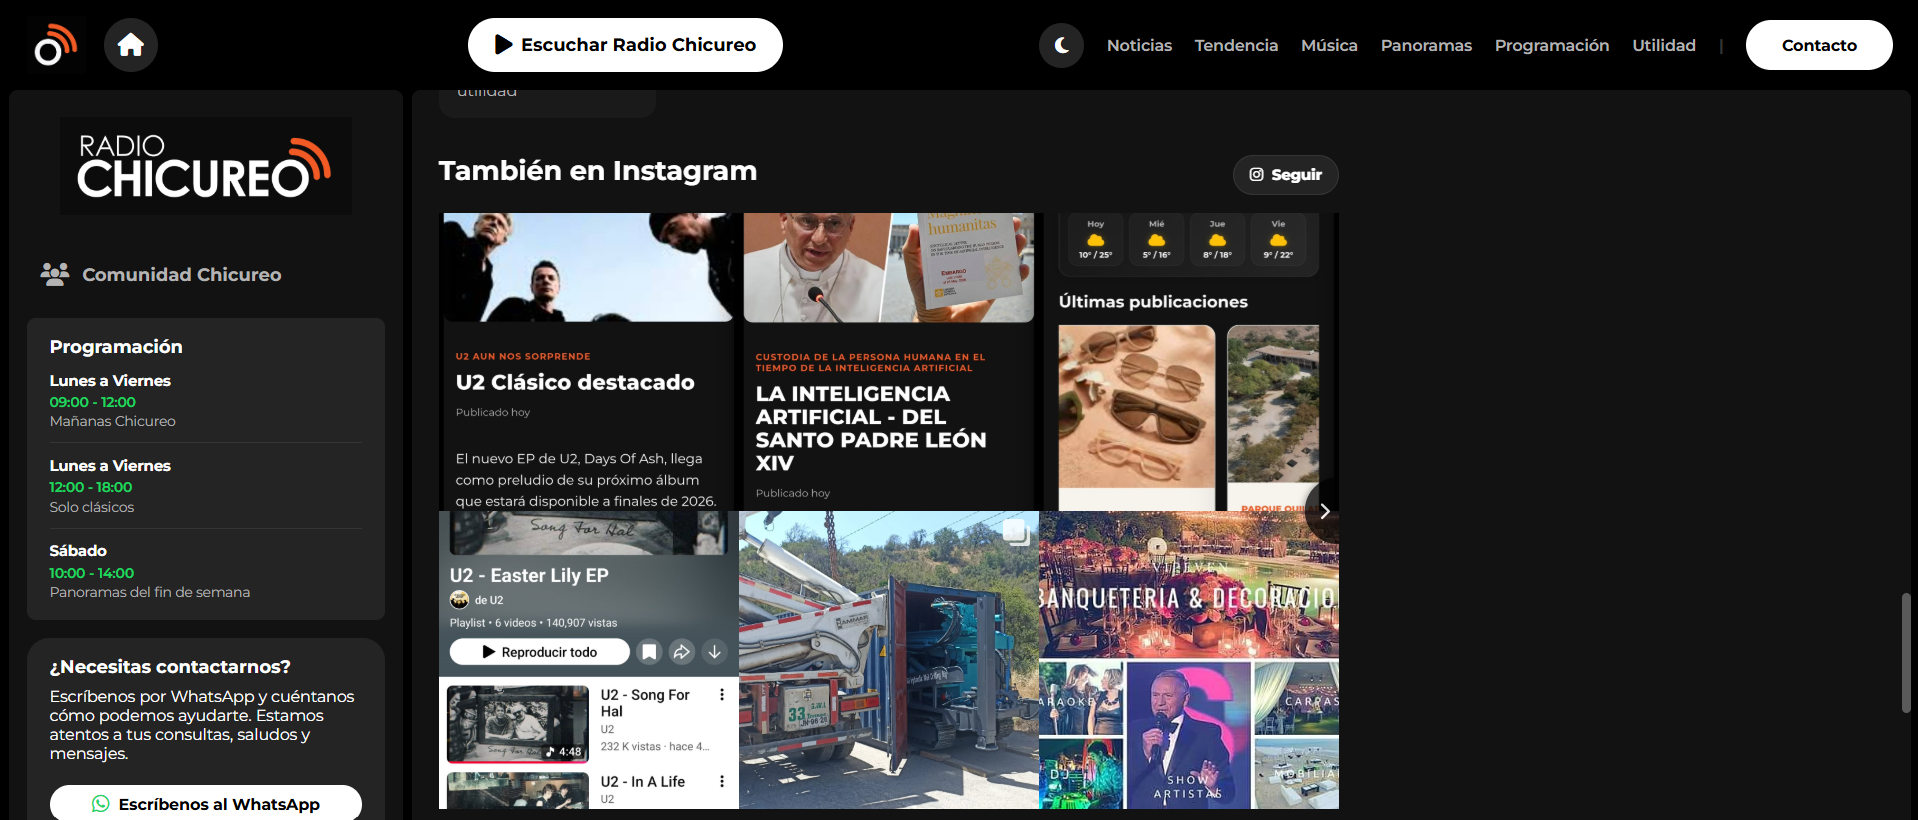Select Mañanas Chicureo schedule entry
Image resolution: width=1918 pixels, height=820 pixels.
tap(206, 400)
